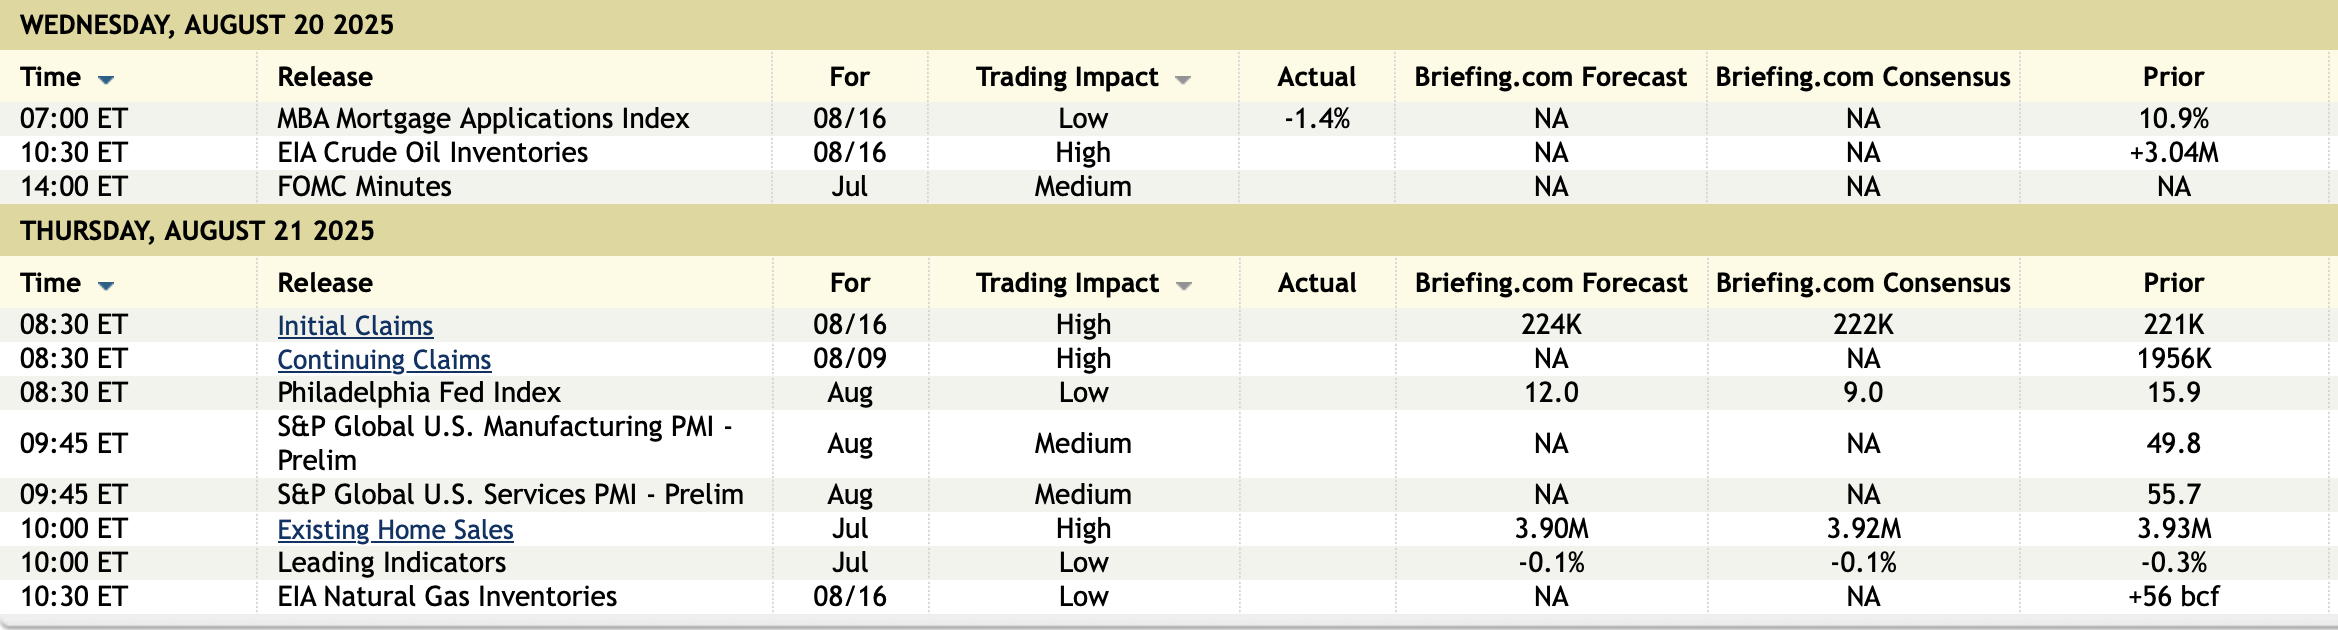
Task: Select the EIA Natural Gas Inventories release
Action: coord(446,597)
